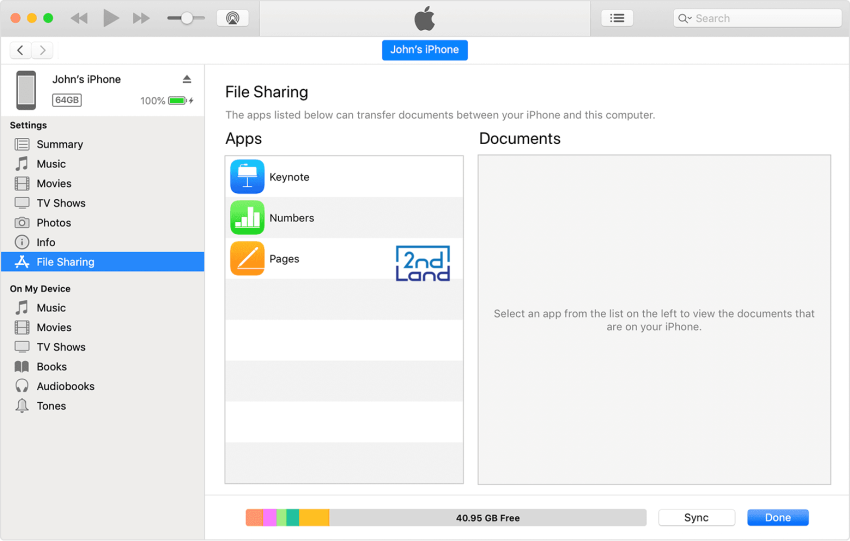The width and height of the screenshot is (850, 541).
Task: Select the John's iPhone device button
Action: pos(424,50)
